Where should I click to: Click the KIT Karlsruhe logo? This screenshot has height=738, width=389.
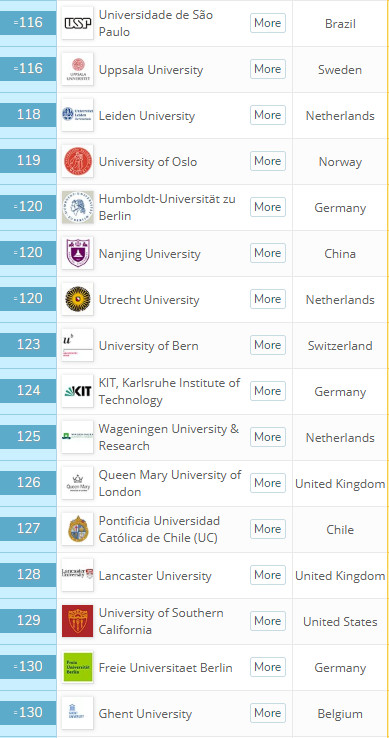tap(78, 391)
